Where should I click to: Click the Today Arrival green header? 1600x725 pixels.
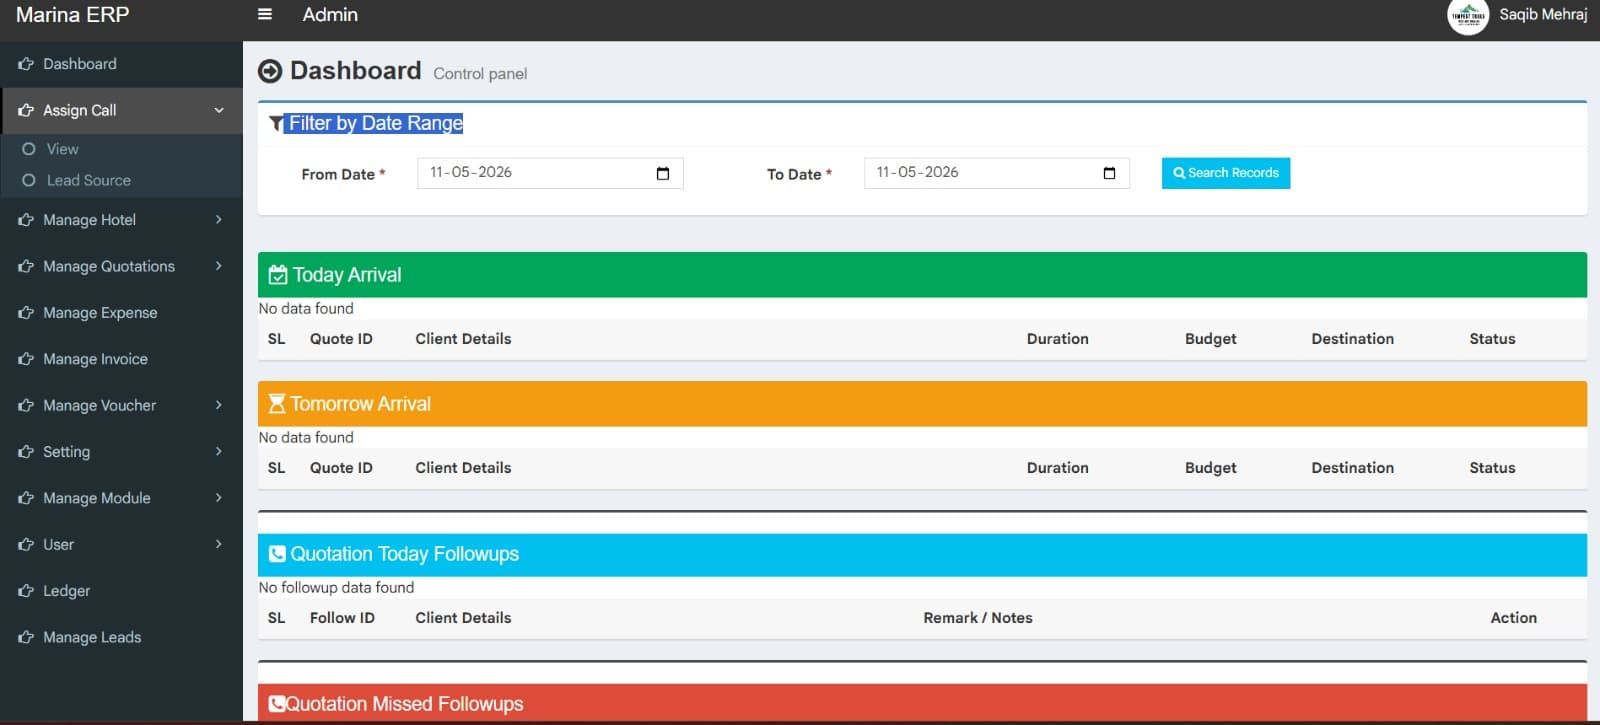coord(922,275)
